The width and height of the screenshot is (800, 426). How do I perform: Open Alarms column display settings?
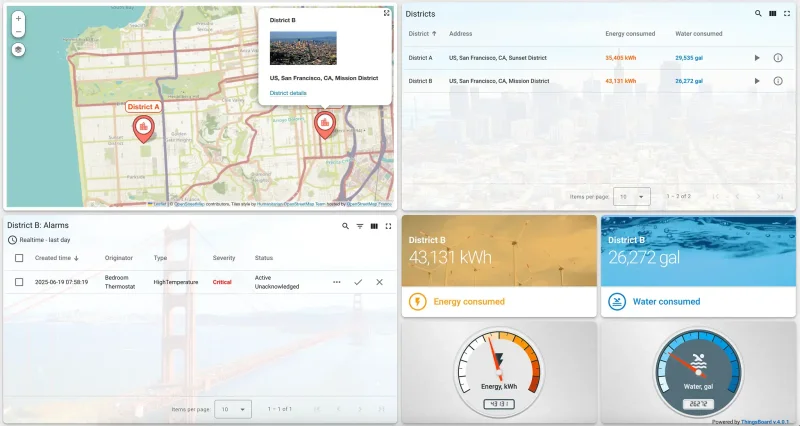374,226
